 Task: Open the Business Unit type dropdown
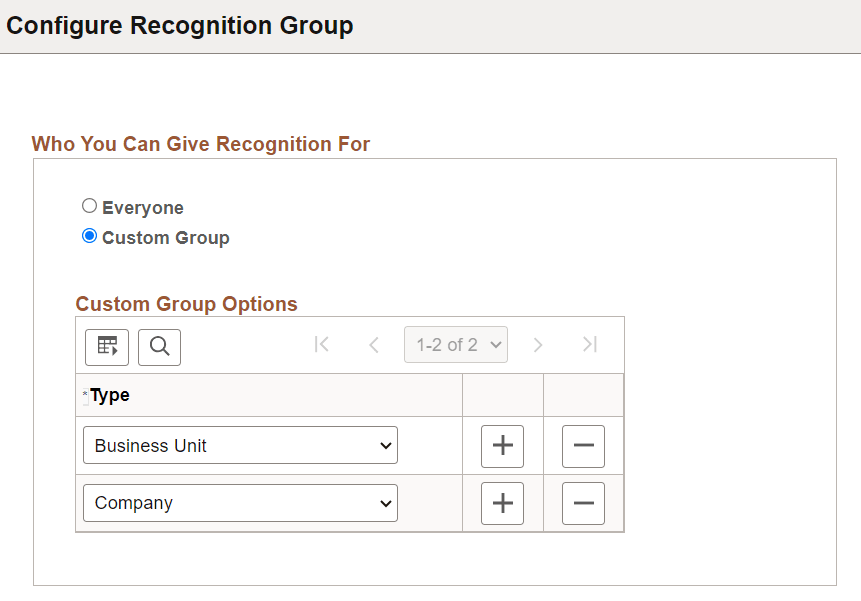coord(239,445)
